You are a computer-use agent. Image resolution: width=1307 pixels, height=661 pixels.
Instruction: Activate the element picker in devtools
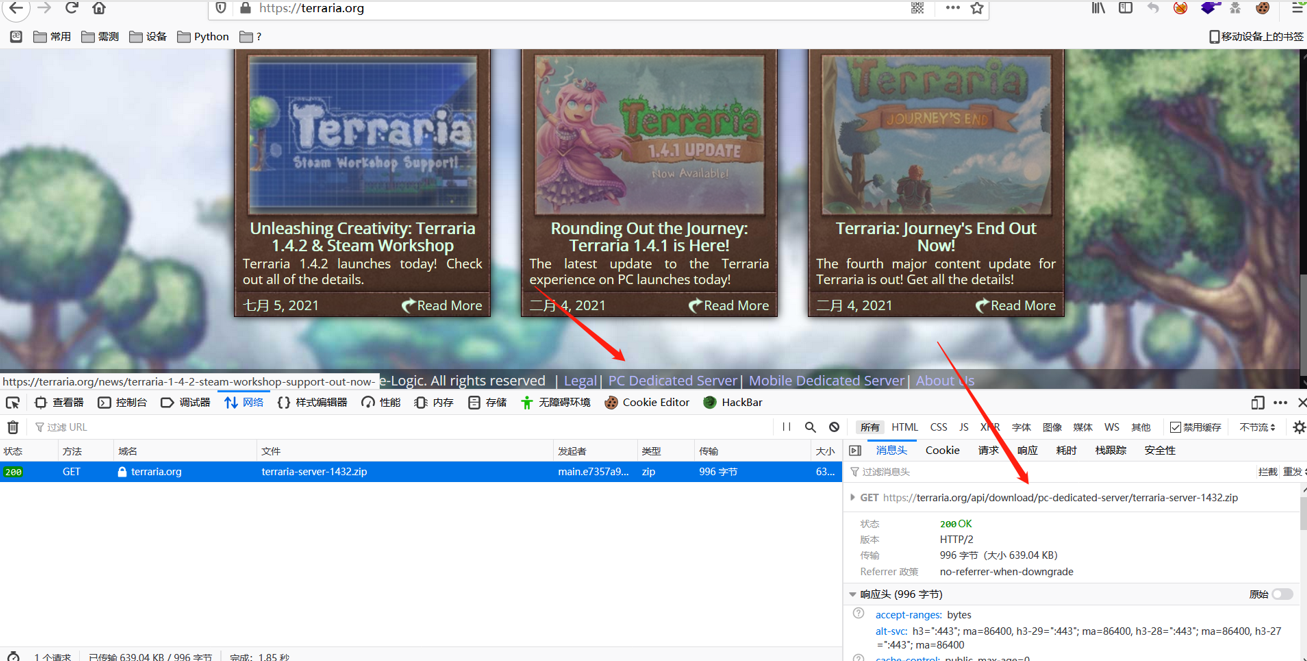click(13, 403)
